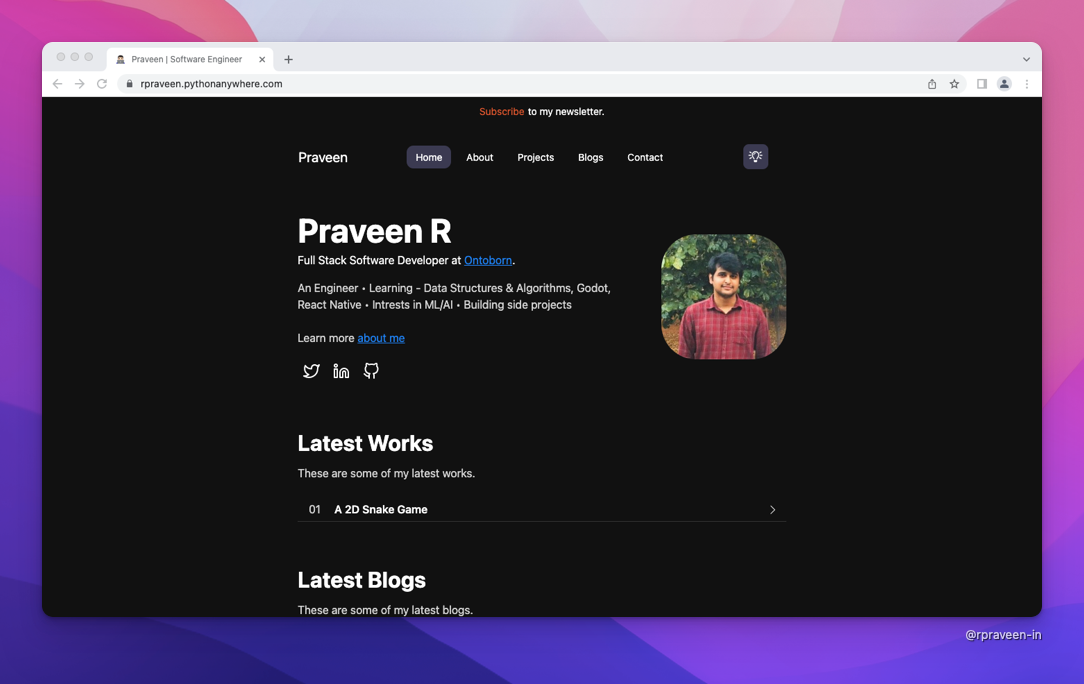The width and height of the screenshot is (1084, 684).
Task: Reload the page
Action: tap(102, 84)
